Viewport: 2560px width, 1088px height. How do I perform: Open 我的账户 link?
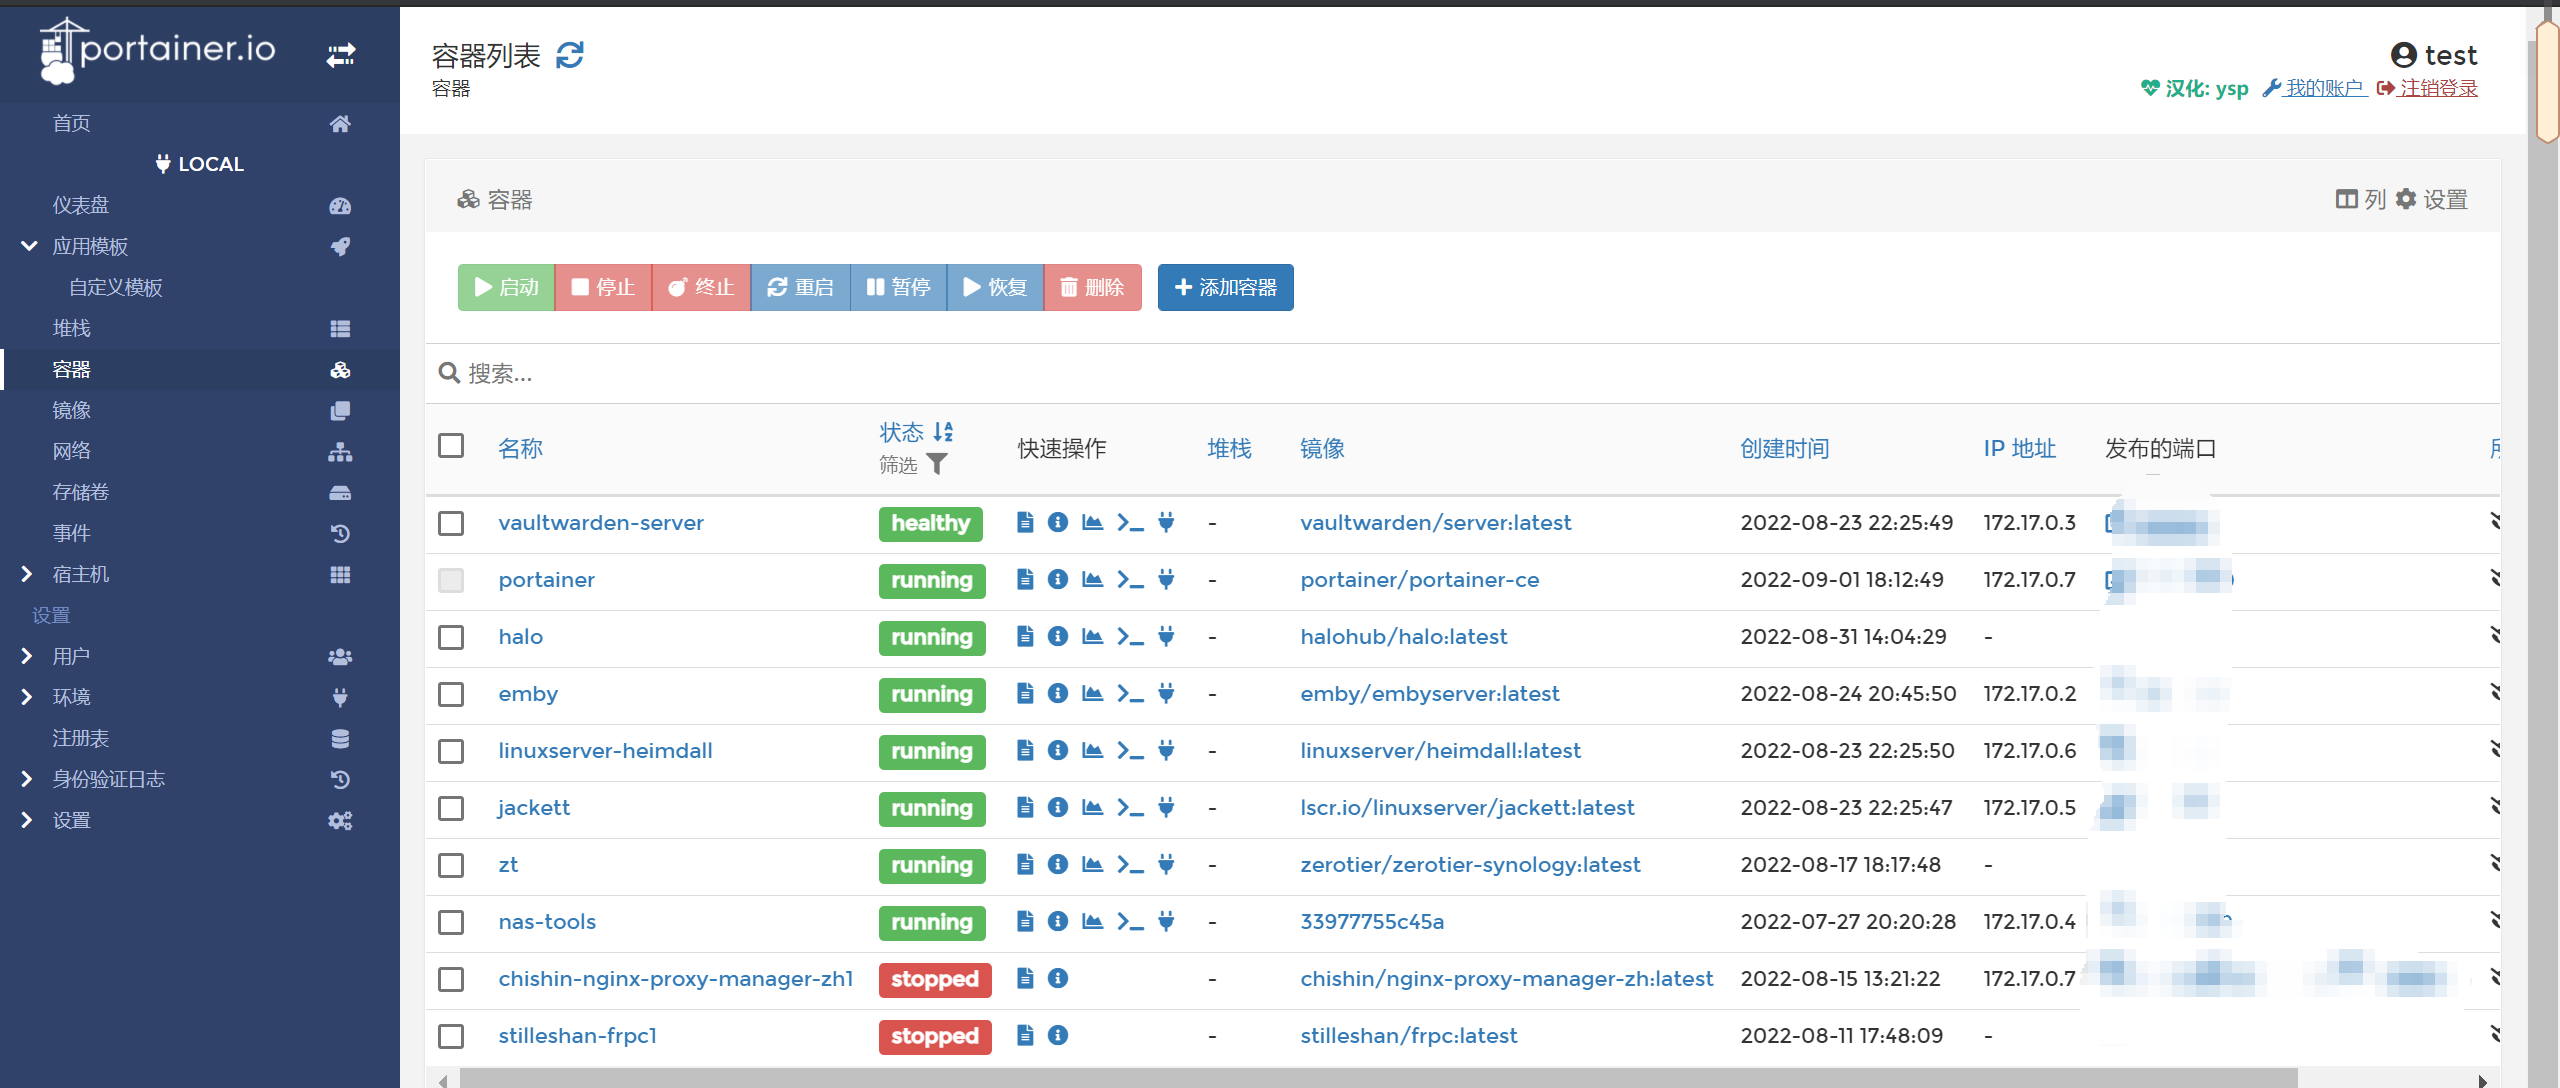click(x=2315, y=88)
